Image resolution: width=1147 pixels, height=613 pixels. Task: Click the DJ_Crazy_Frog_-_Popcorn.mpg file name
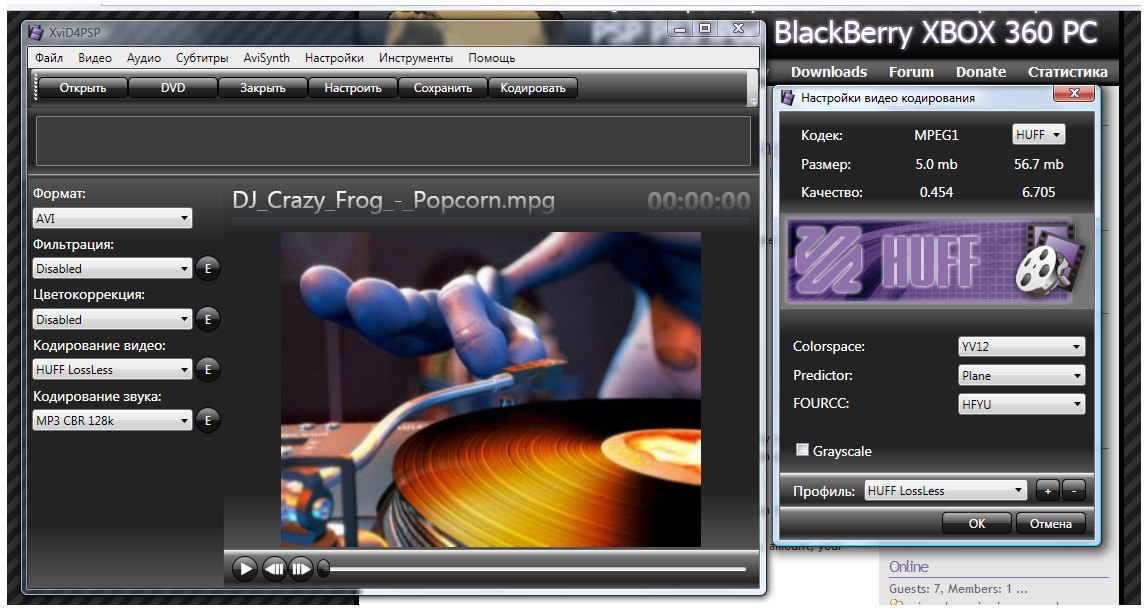pos(394,200)
